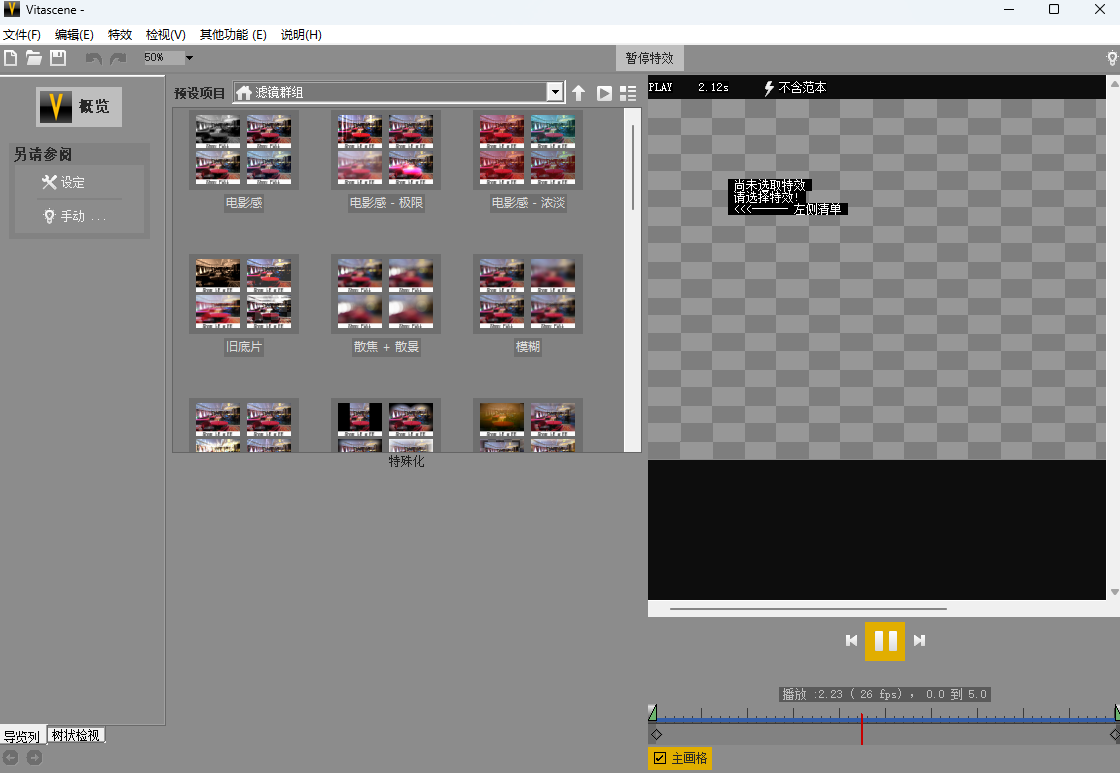Select the 电影感 - 极限 preset group
Screen dimensions: 1120x773
tap(386, 161)
